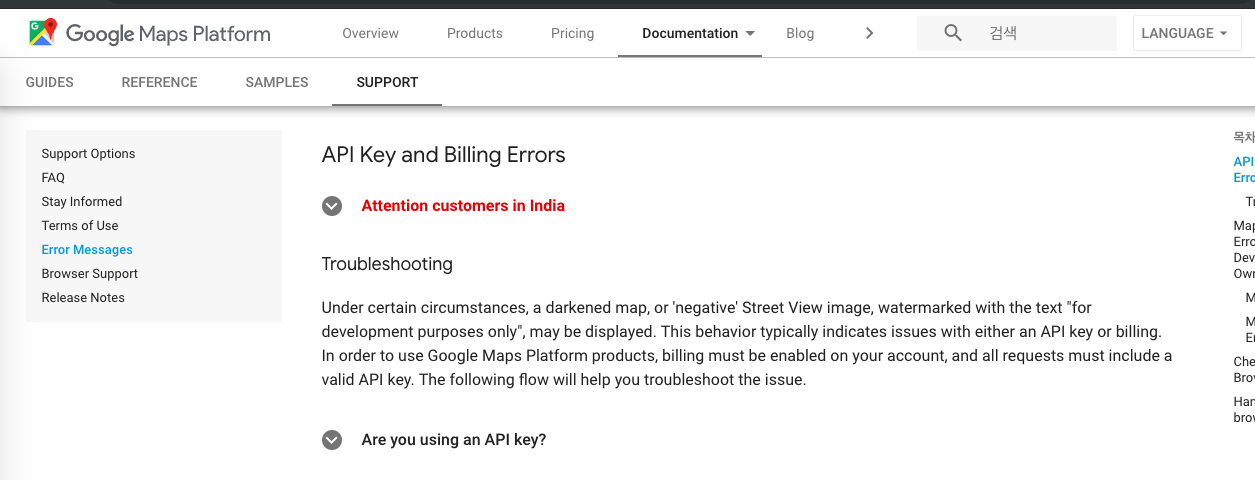Click the right chevron for more nav items

tap(869, 33)
